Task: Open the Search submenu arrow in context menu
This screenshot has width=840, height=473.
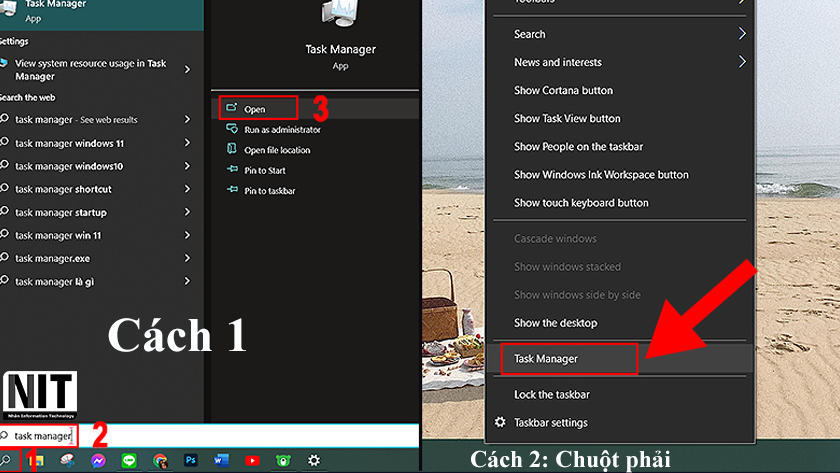Action: (742, 34)
